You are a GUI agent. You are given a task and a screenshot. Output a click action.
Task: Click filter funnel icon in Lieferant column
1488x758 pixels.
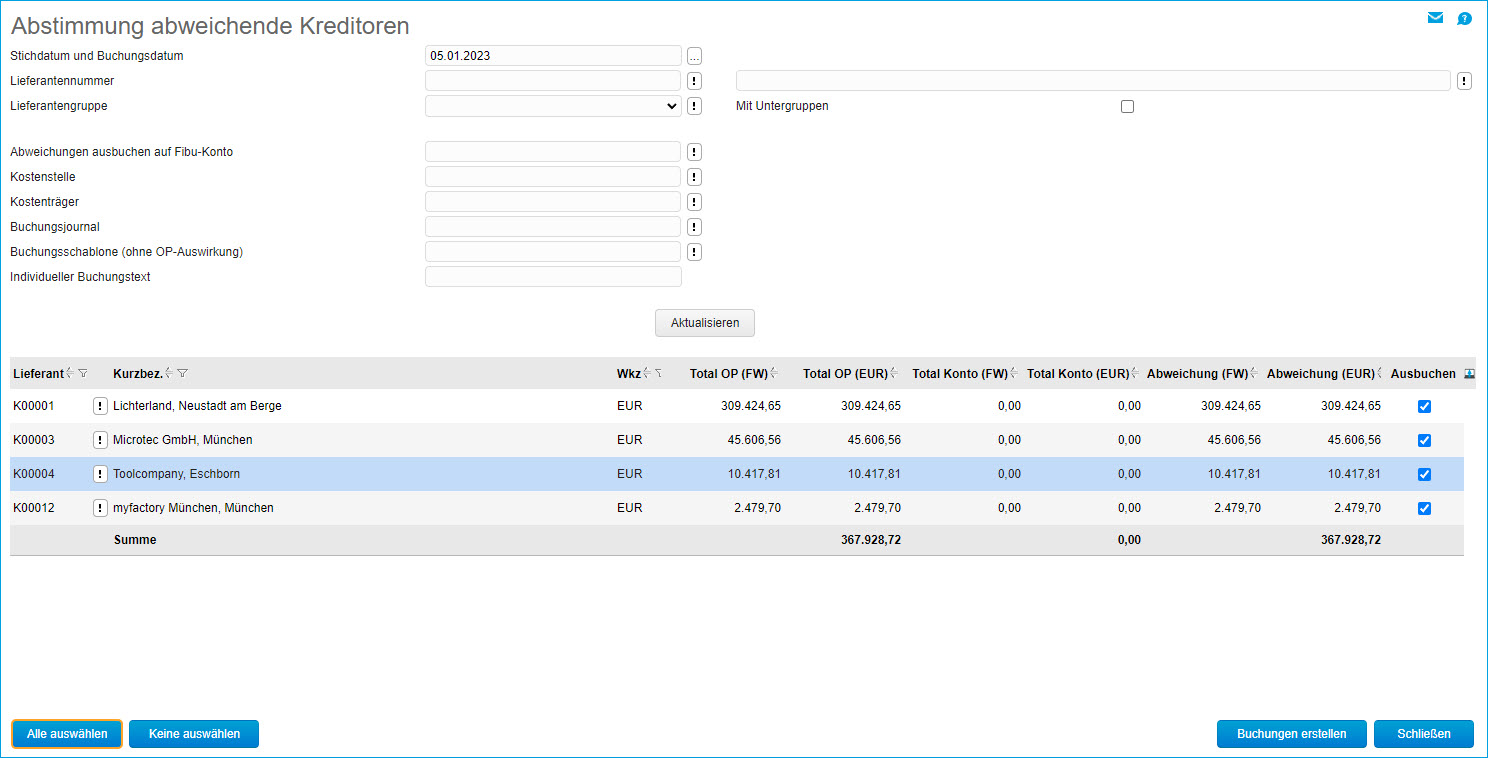(x=83, y=374)
